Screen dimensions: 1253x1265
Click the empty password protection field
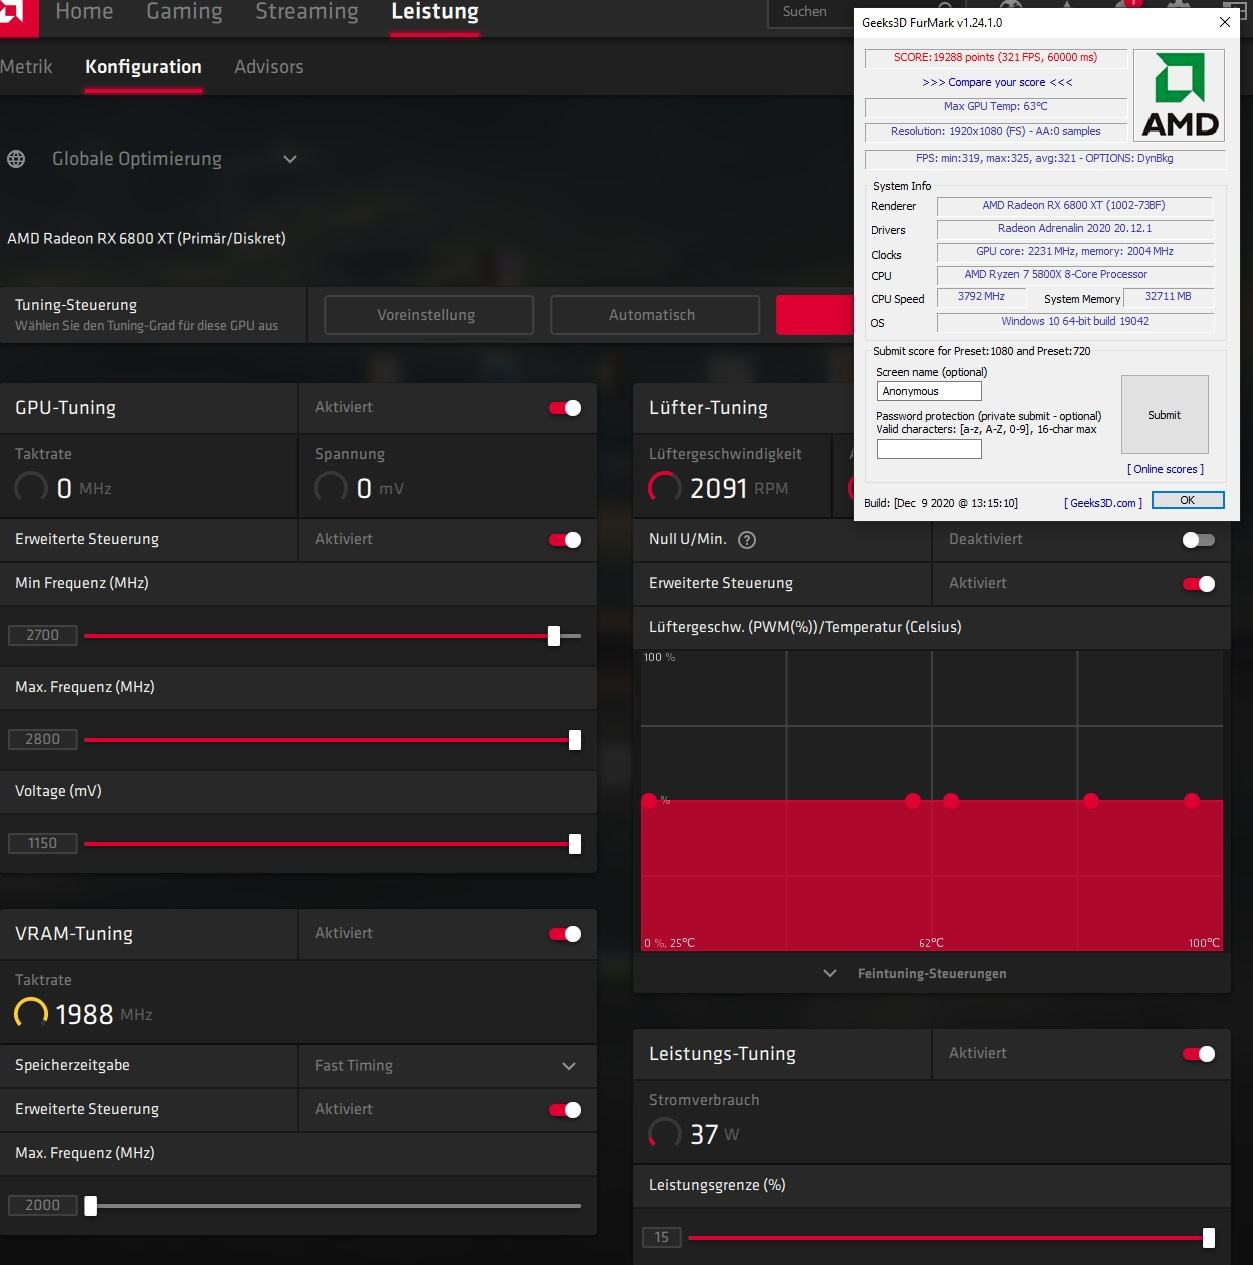929,449
